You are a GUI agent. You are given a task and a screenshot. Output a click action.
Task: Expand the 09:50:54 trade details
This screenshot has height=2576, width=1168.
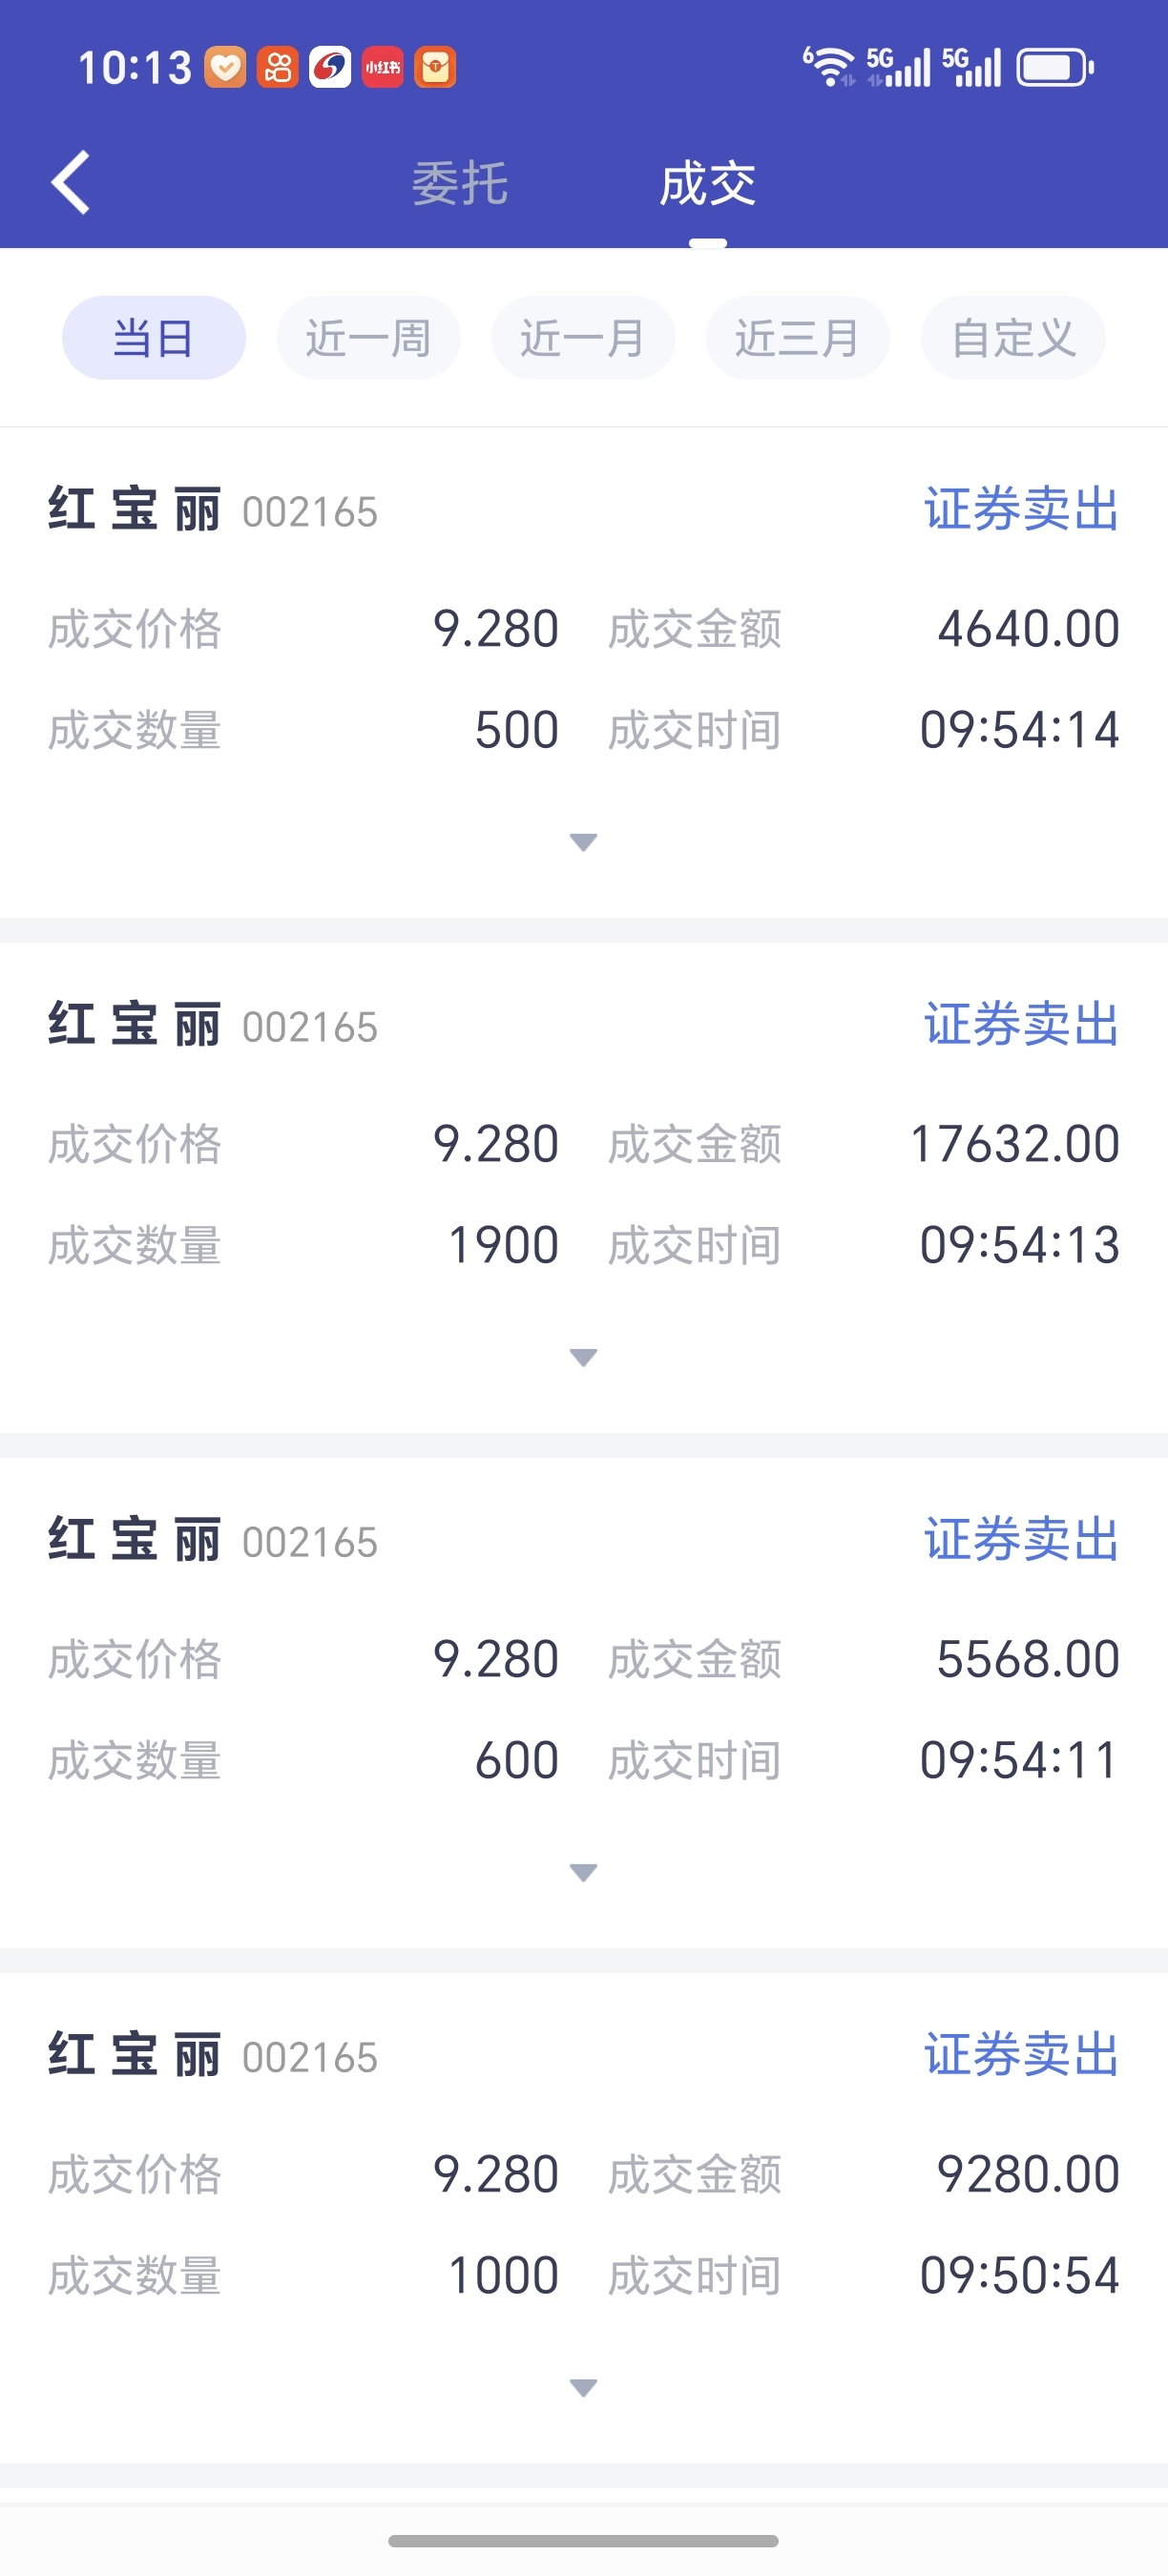[583, 2388]
